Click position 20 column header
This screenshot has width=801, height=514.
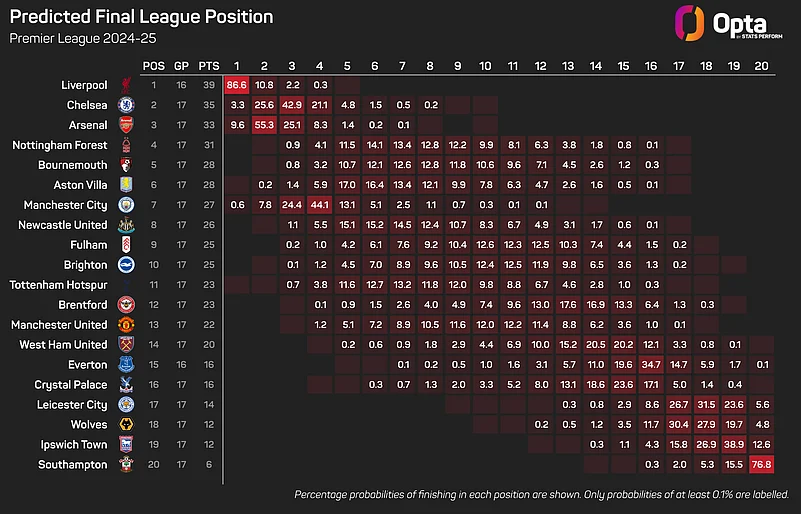[760, 65]
